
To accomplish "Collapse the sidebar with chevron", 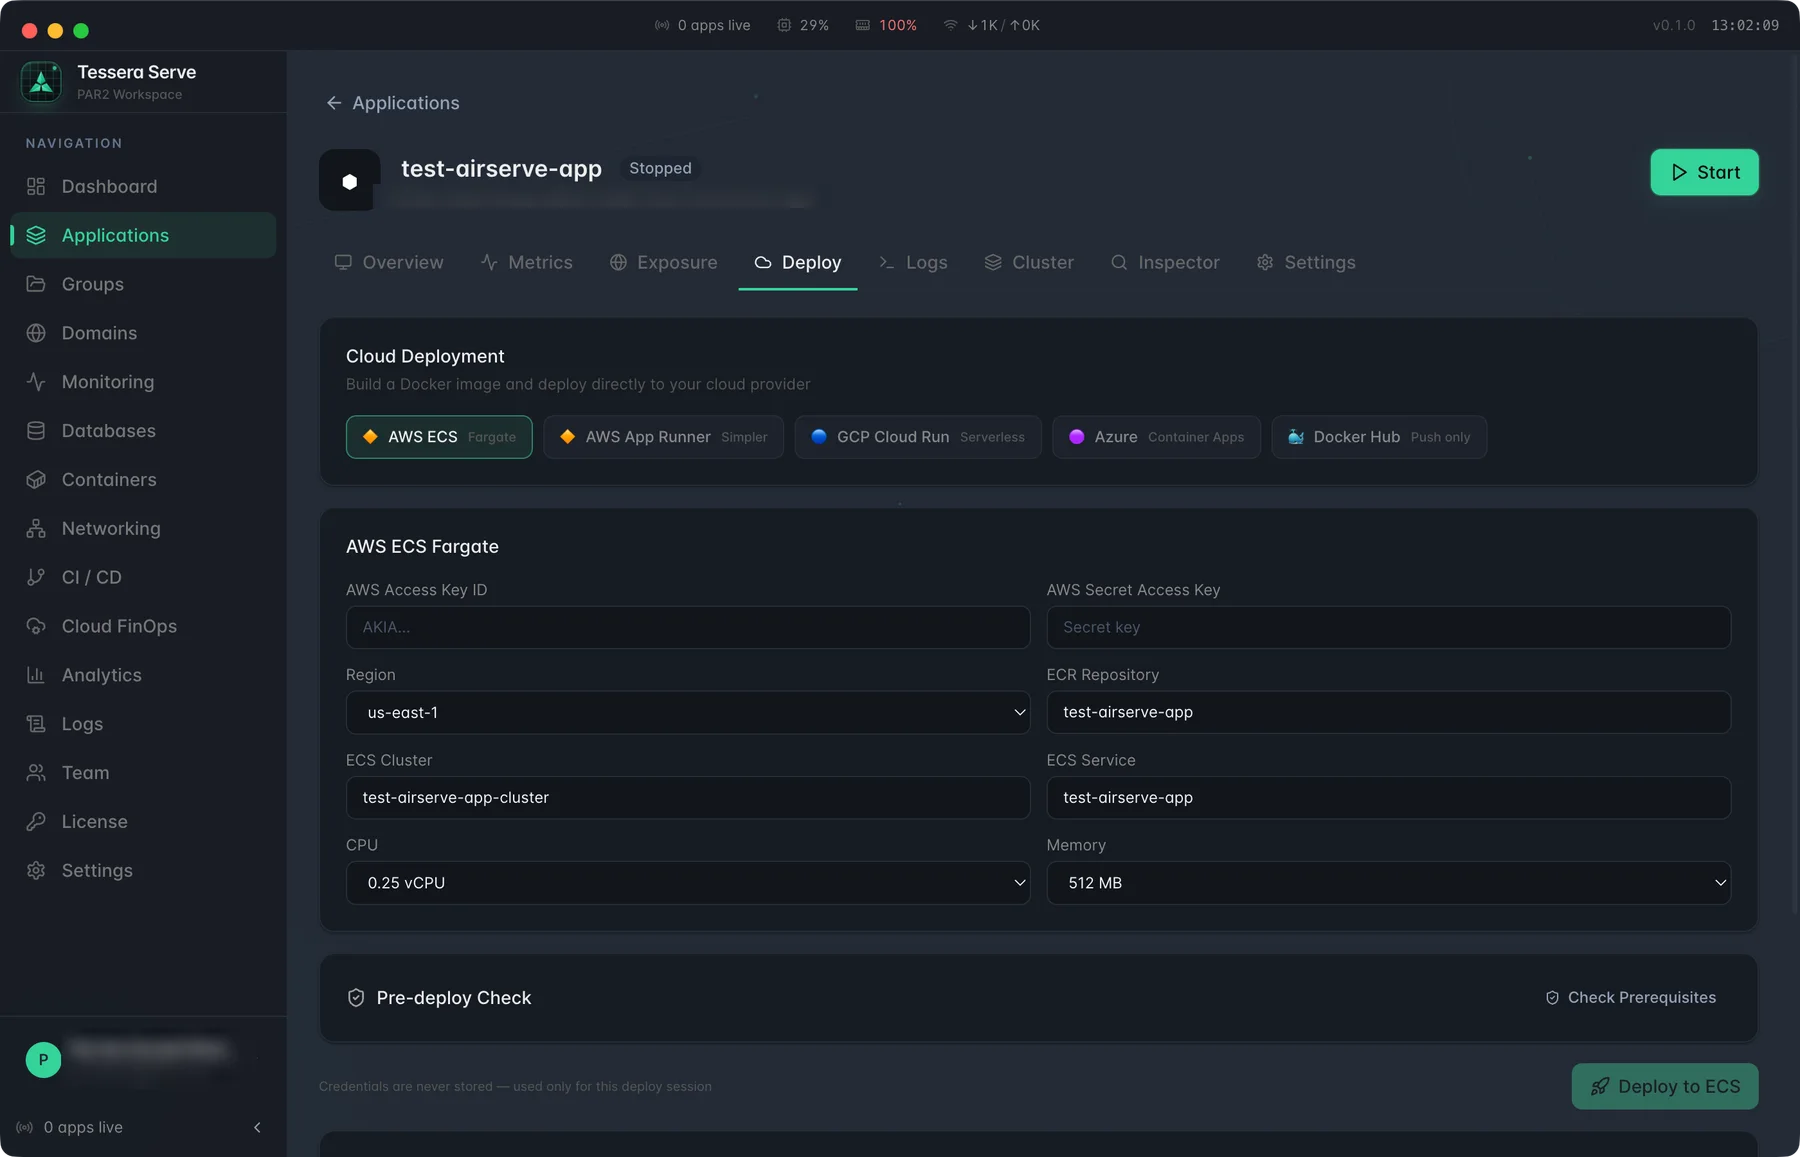I will point(257,1127).
